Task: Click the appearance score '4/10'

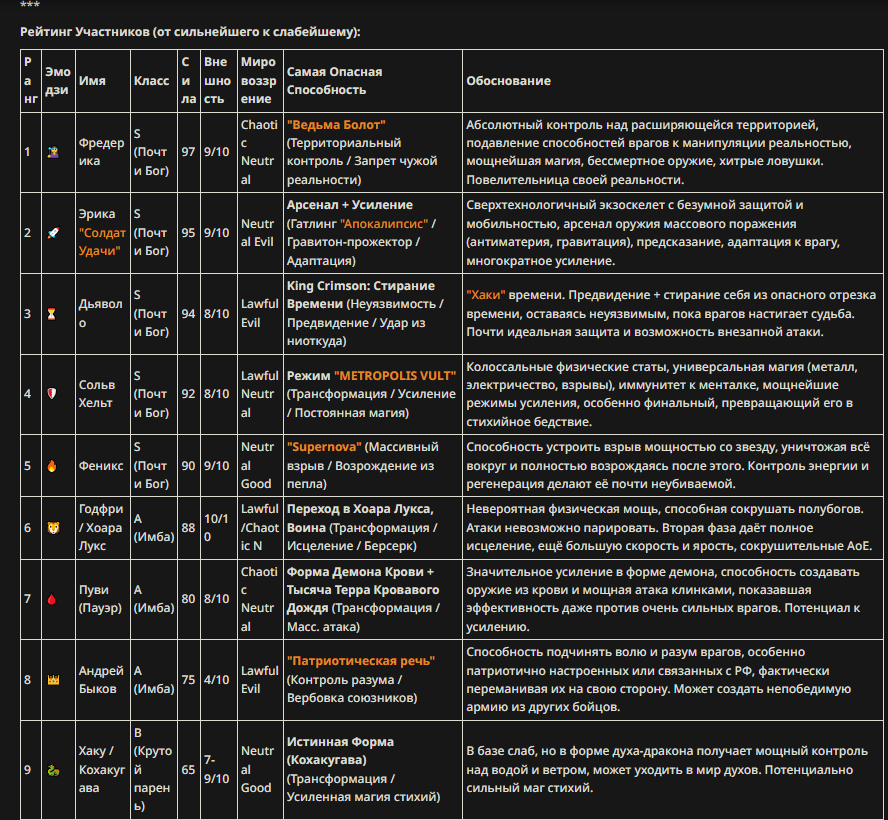Action: coord(216,680)
